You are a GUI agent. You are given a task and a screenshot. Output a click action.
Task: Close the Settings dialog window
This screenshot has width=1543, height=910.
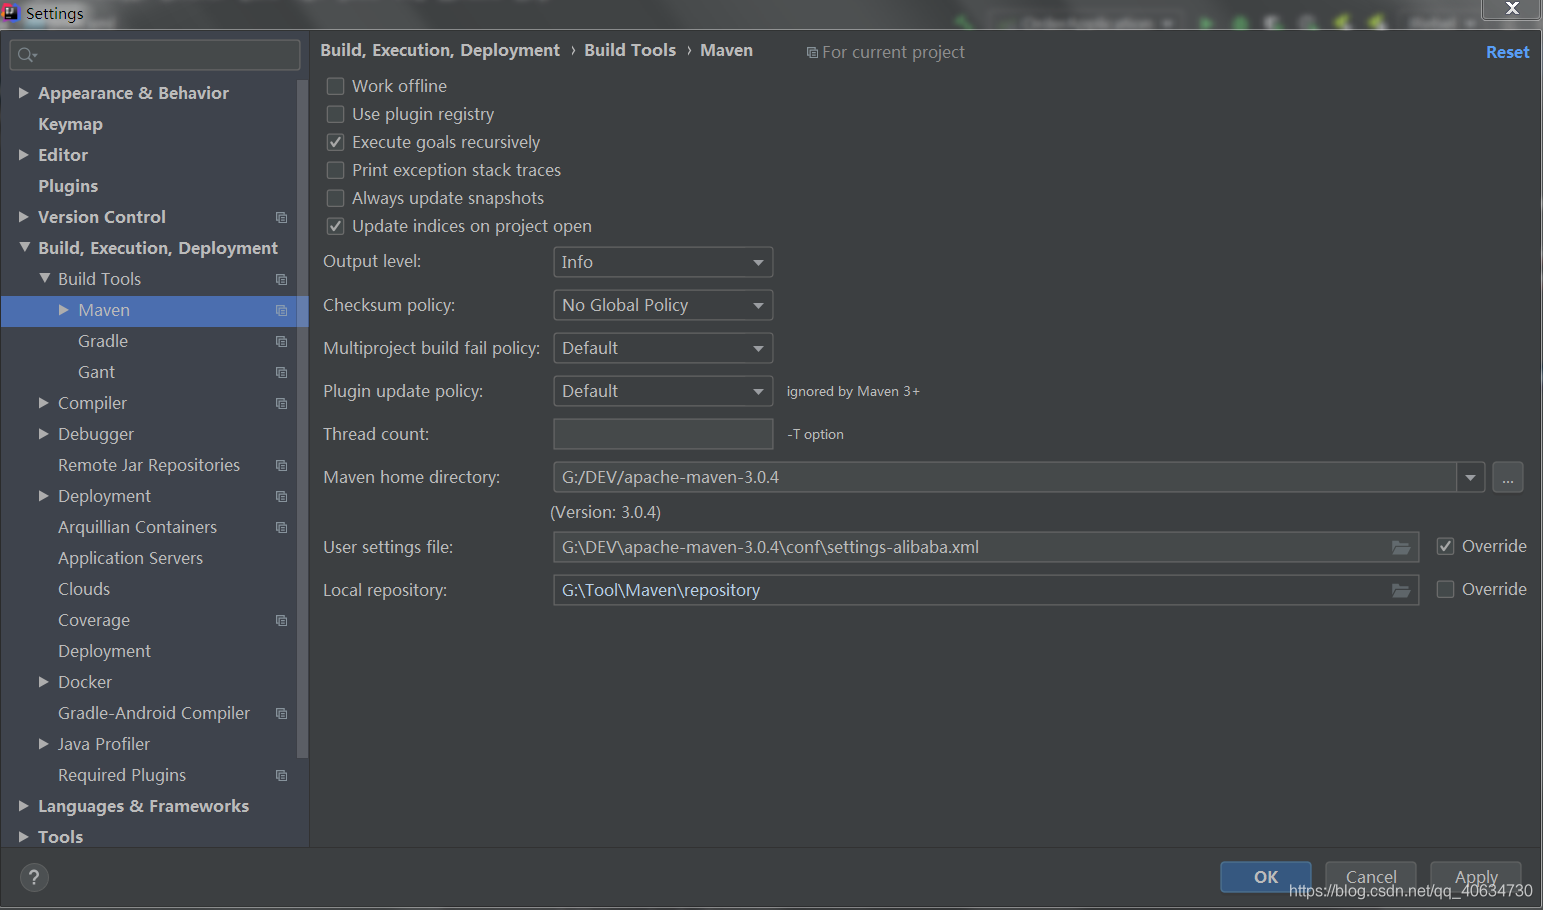[x=1512, y=9]
